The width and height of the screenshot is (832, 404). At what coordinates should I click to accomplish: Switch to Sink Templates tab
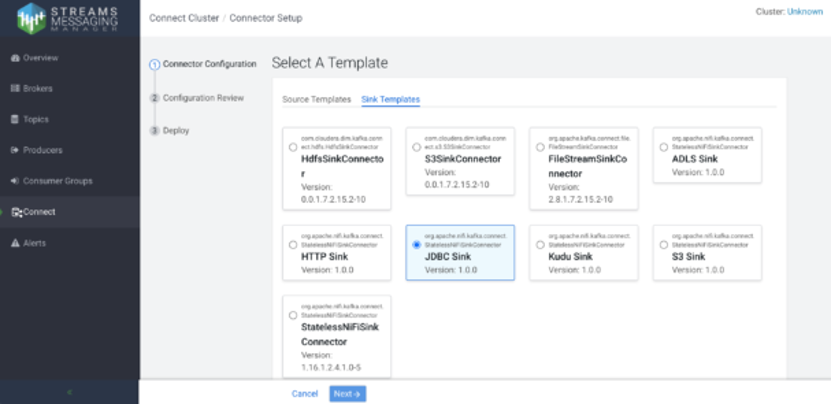pos(391,99)
